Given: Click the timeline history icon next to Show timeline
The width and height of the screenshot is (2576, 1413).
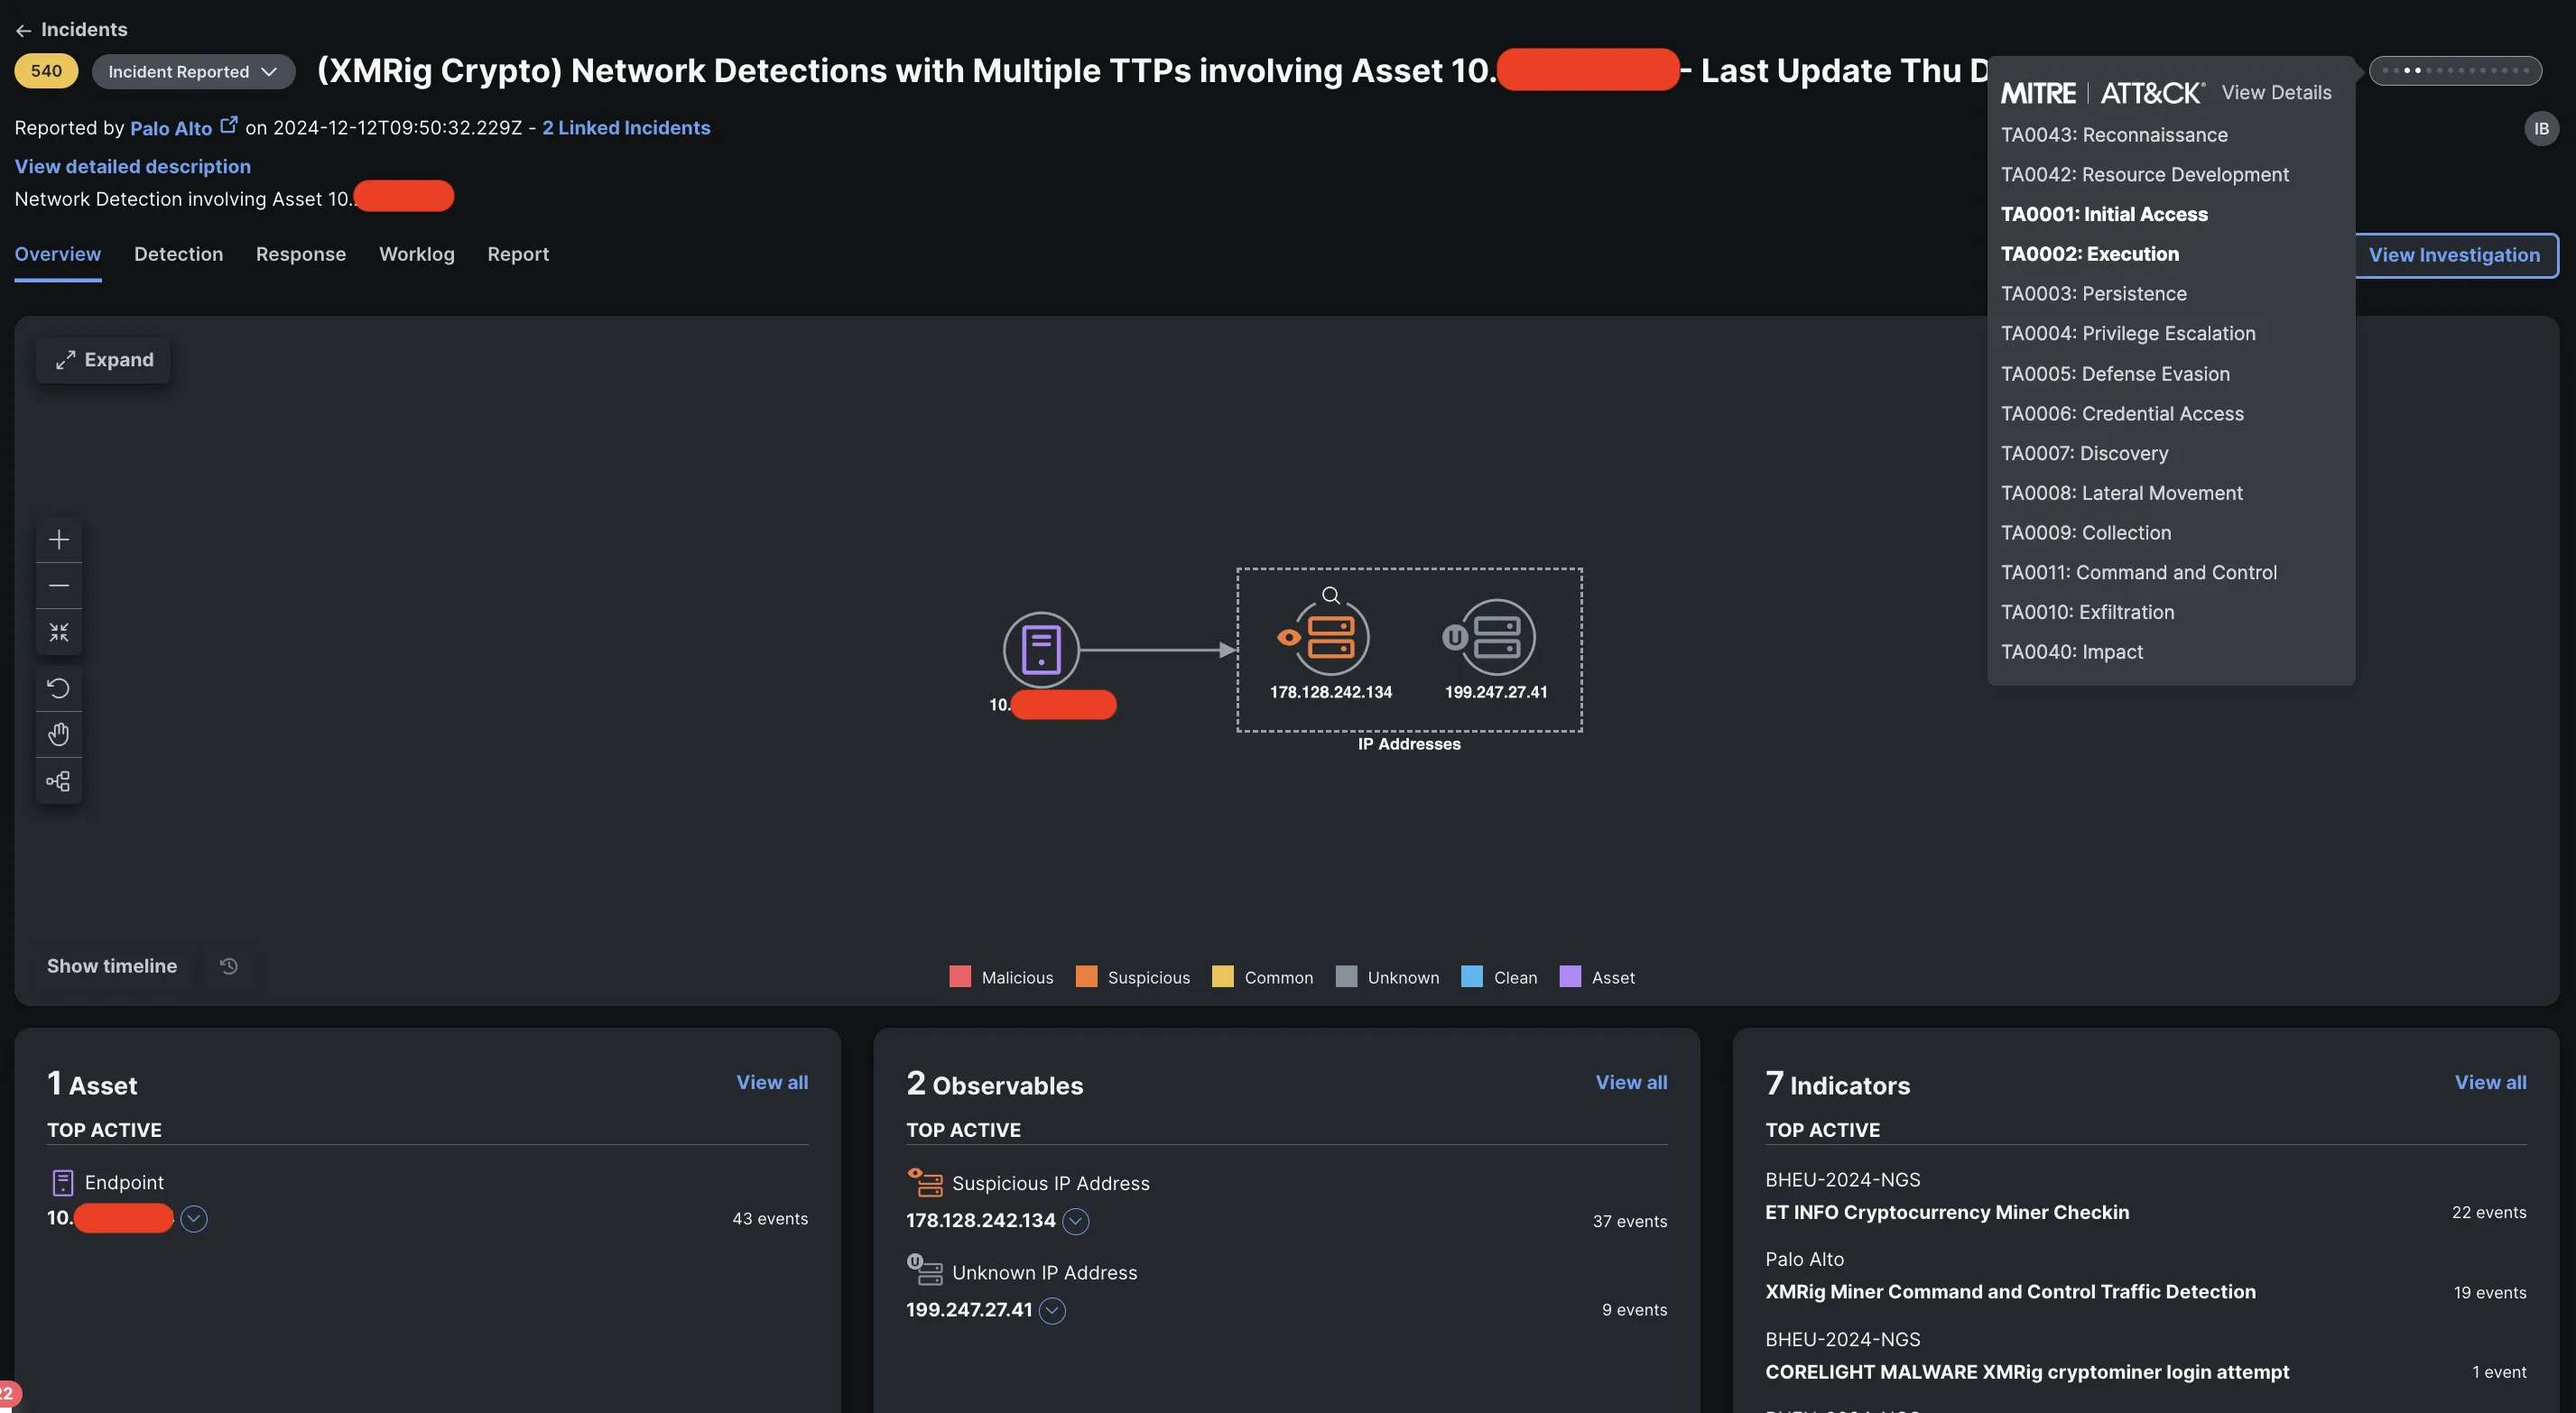Looking at the screenshot, I should [x=228, y=966].
